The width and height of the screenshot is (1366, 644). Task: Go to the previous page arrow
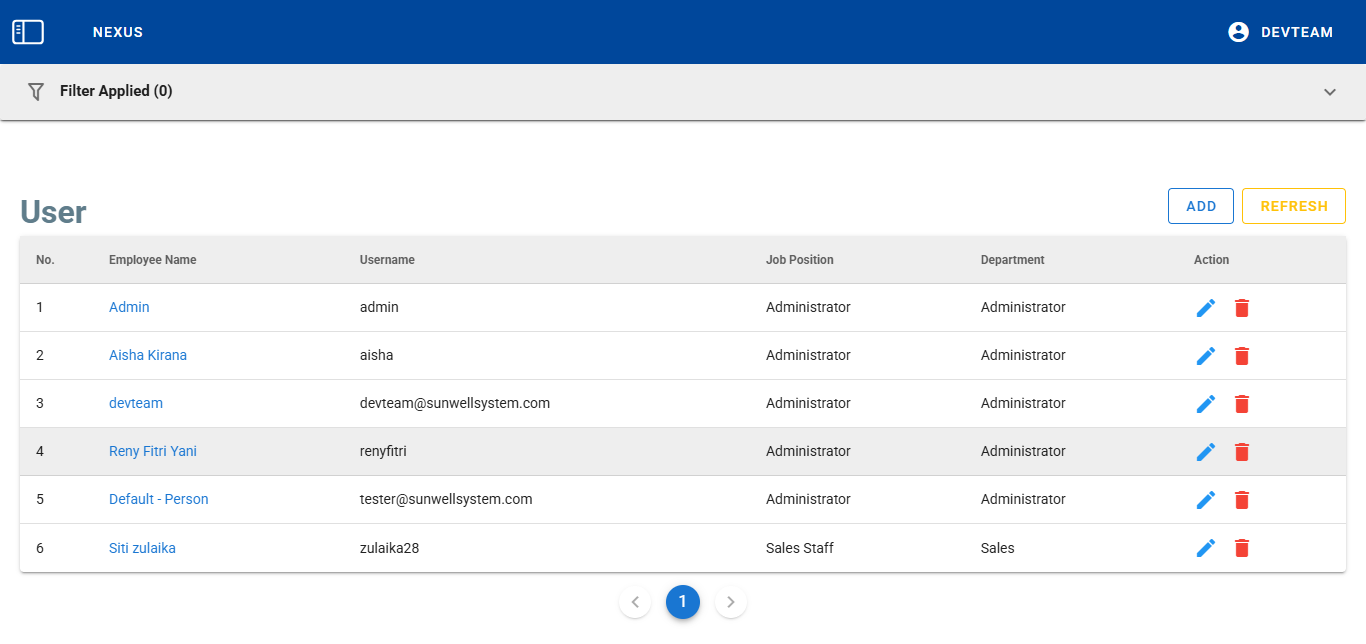(x=635, y=602)
